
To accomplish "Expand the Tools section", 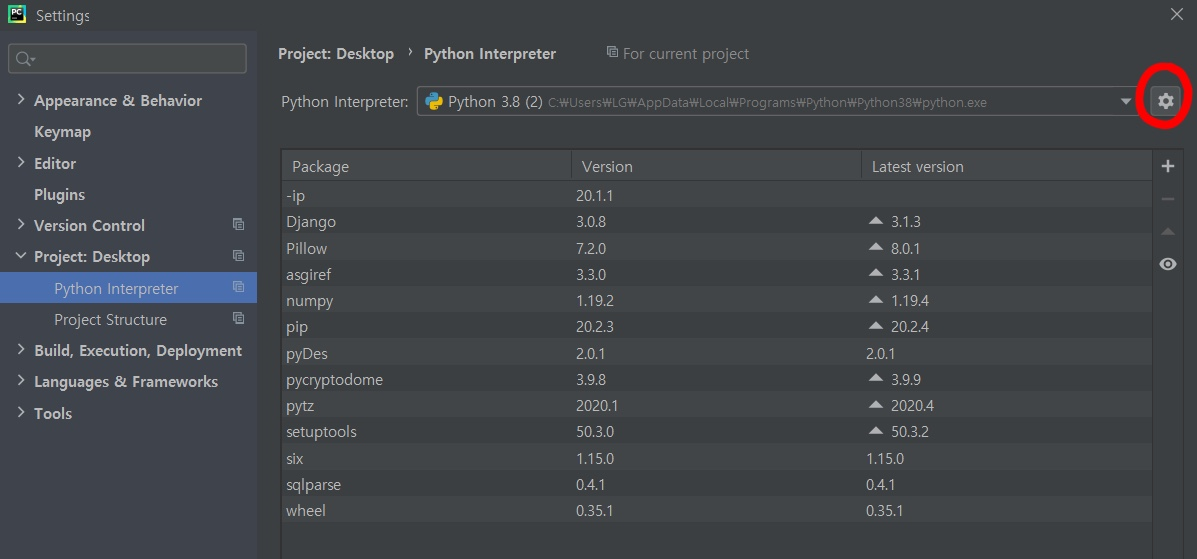I will click(21, 412).
